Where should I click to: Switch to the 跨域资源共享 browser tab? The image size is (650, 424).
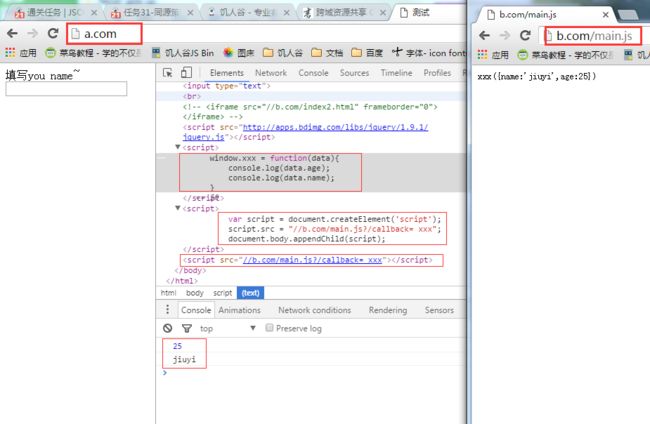(x=342, y=13)
